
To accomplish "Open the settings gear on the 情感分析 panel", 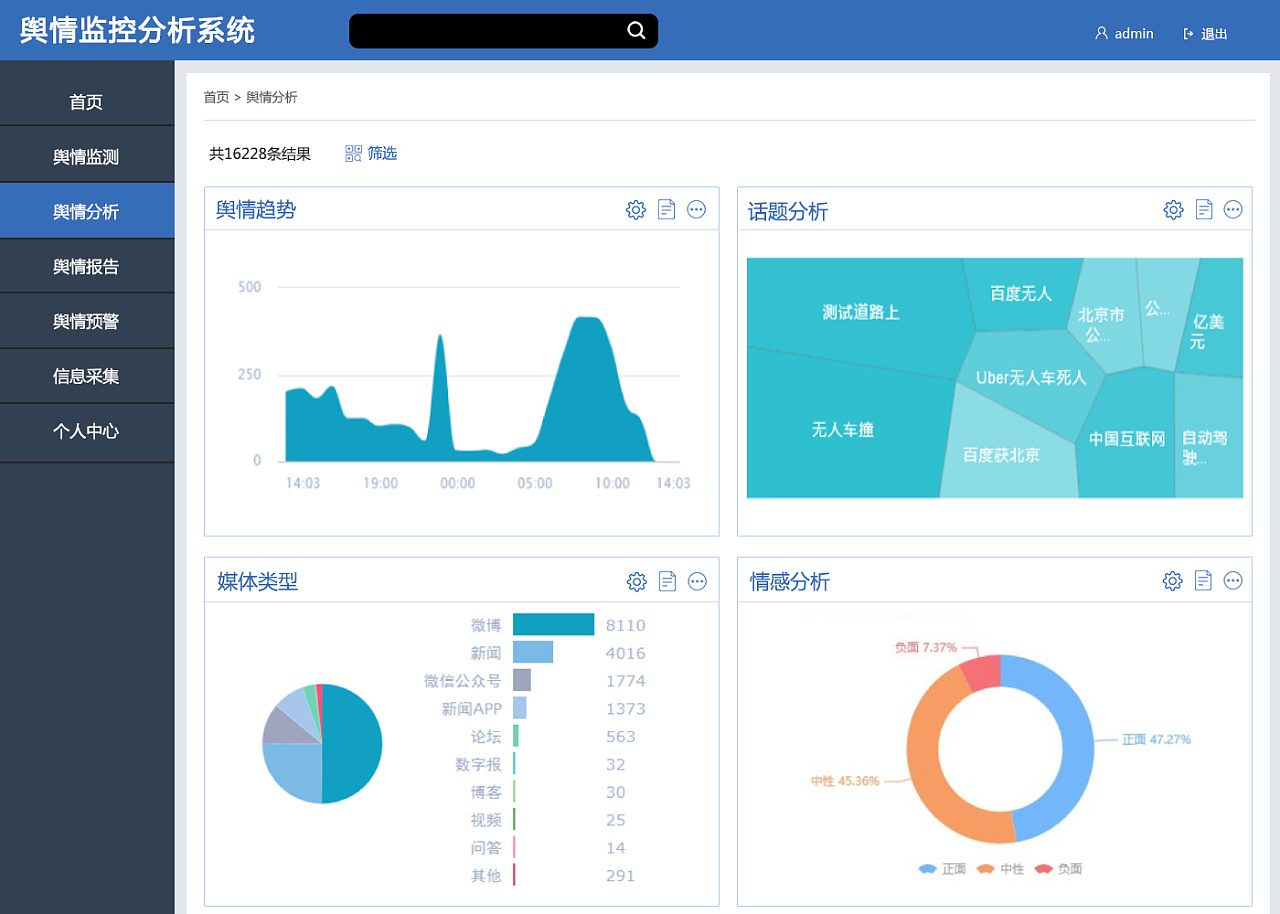I will (1172, 580).
